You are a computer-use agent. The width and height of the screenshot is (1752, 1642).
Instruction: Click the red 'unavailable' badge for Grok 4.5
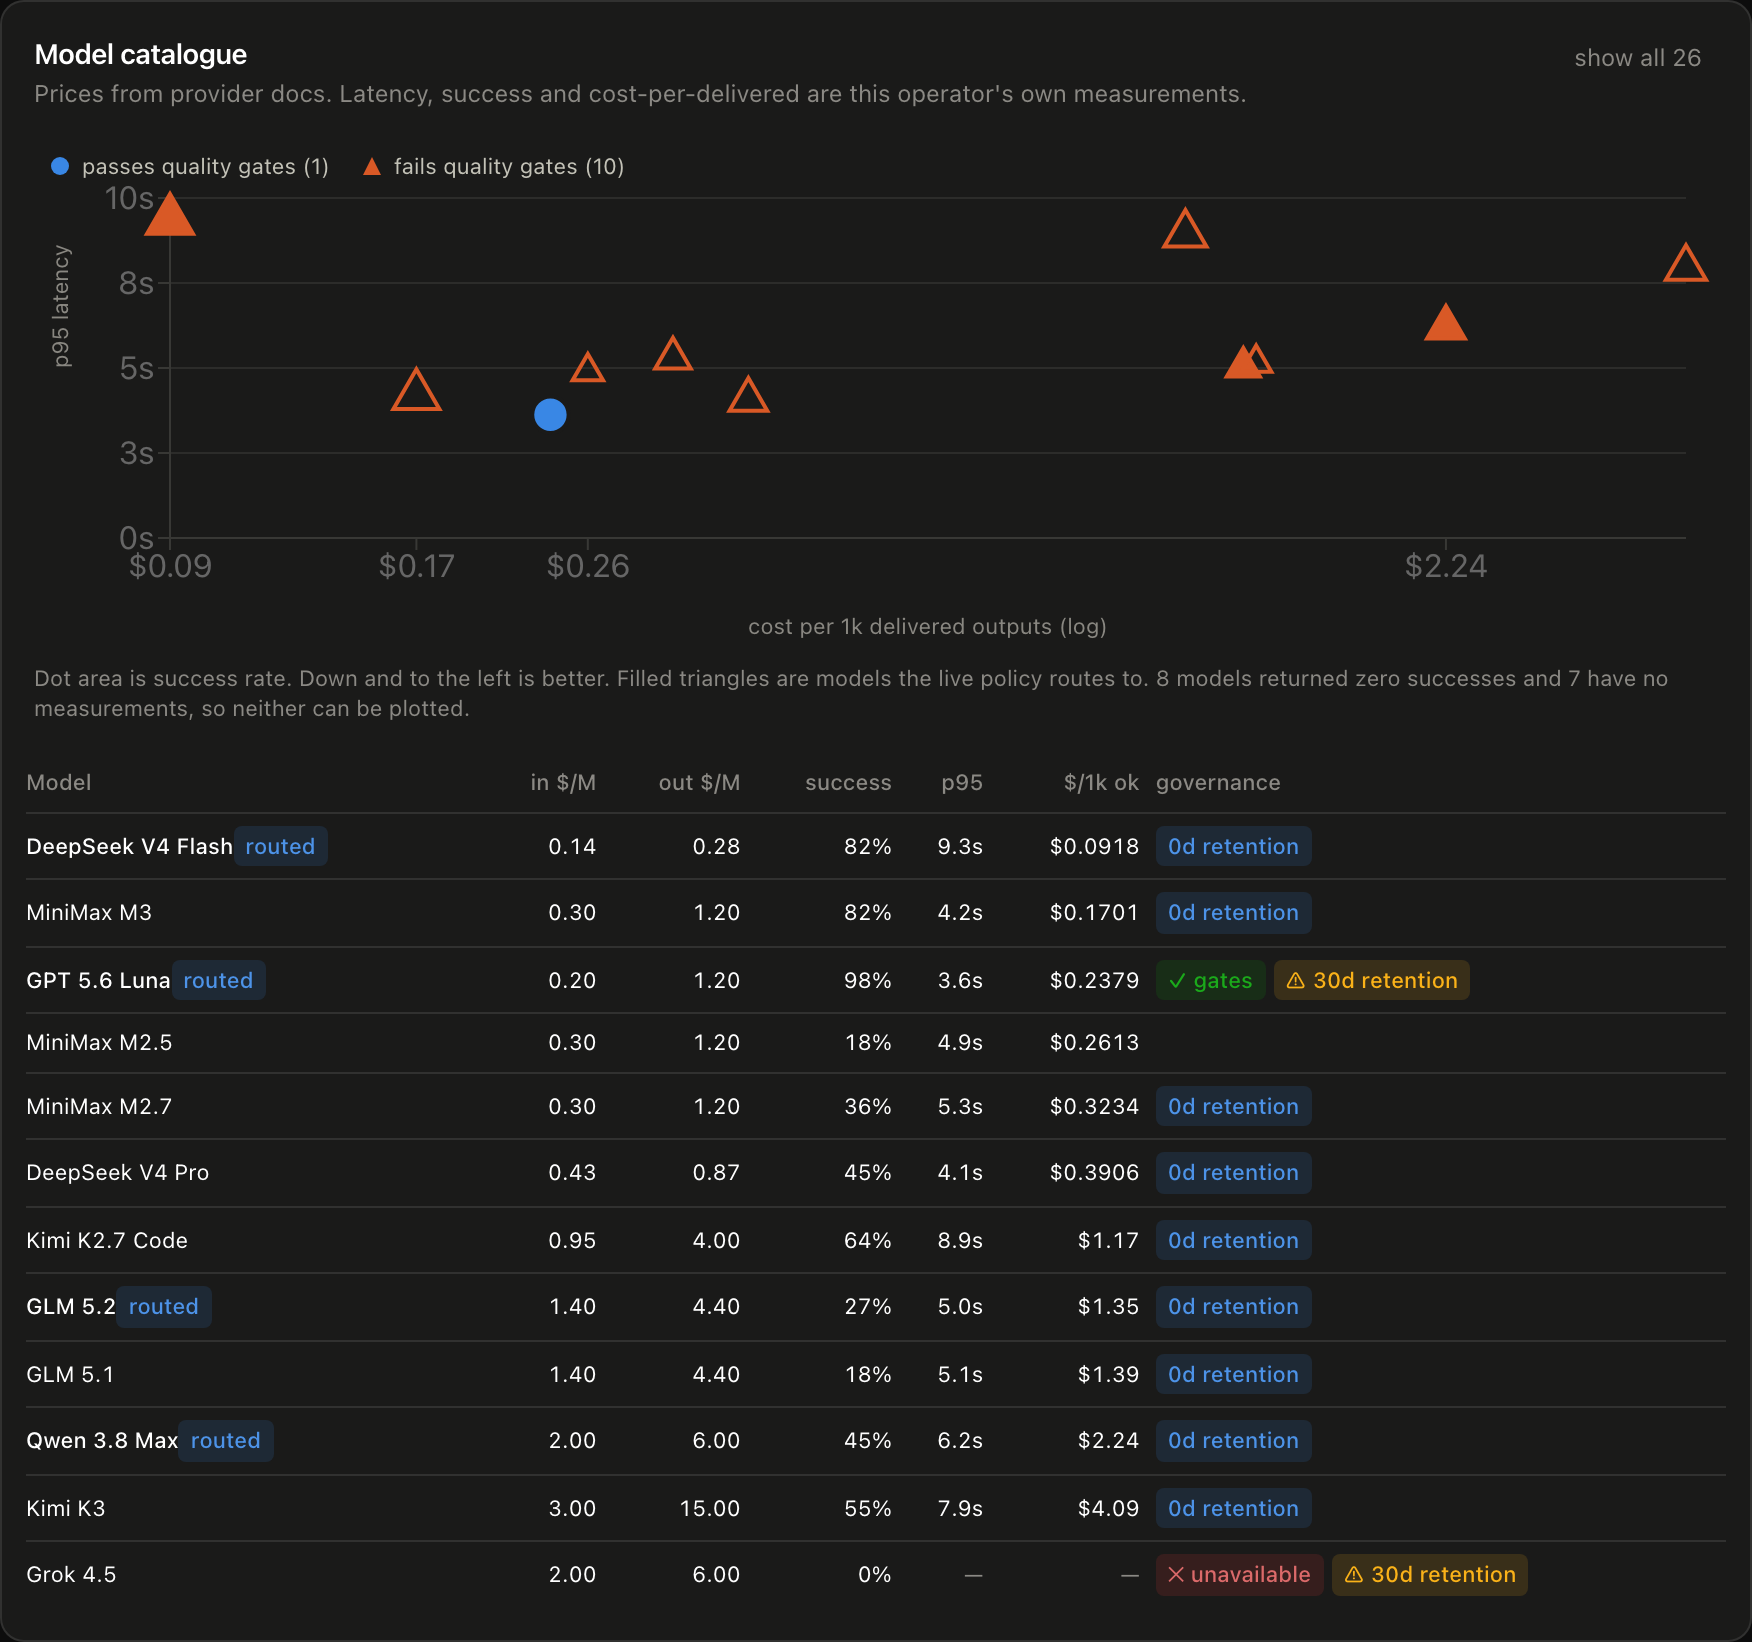(1240, 1574)
